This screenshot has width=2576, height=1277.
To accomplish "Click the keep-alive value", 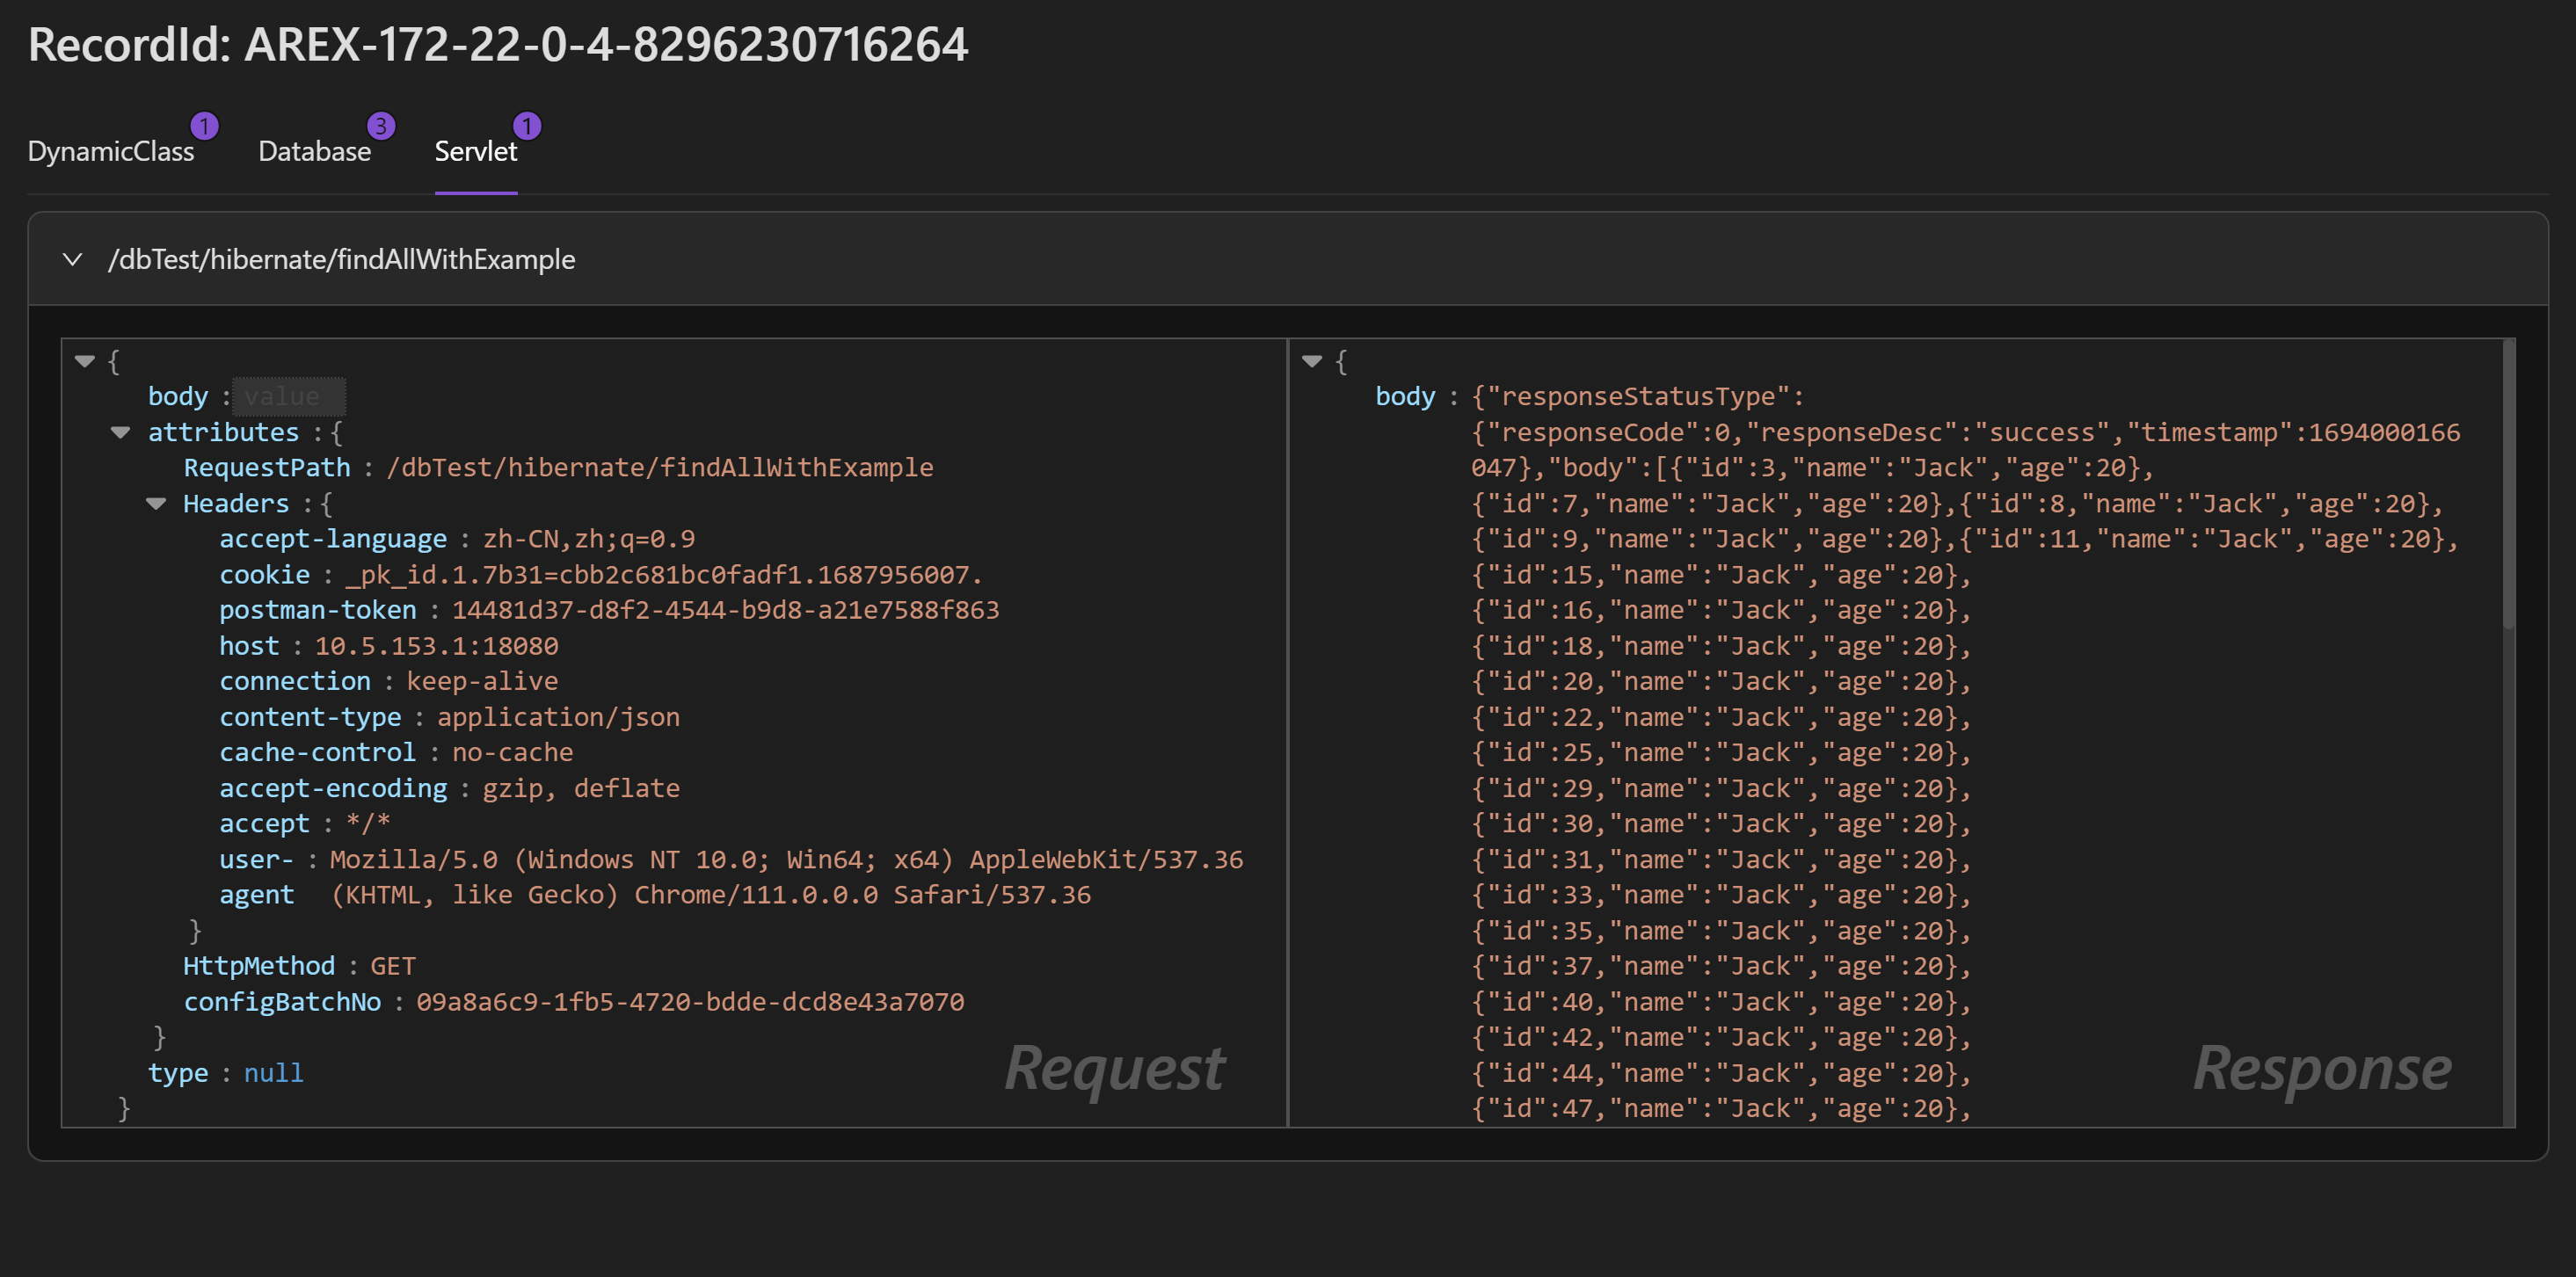I will click(482, 681).
